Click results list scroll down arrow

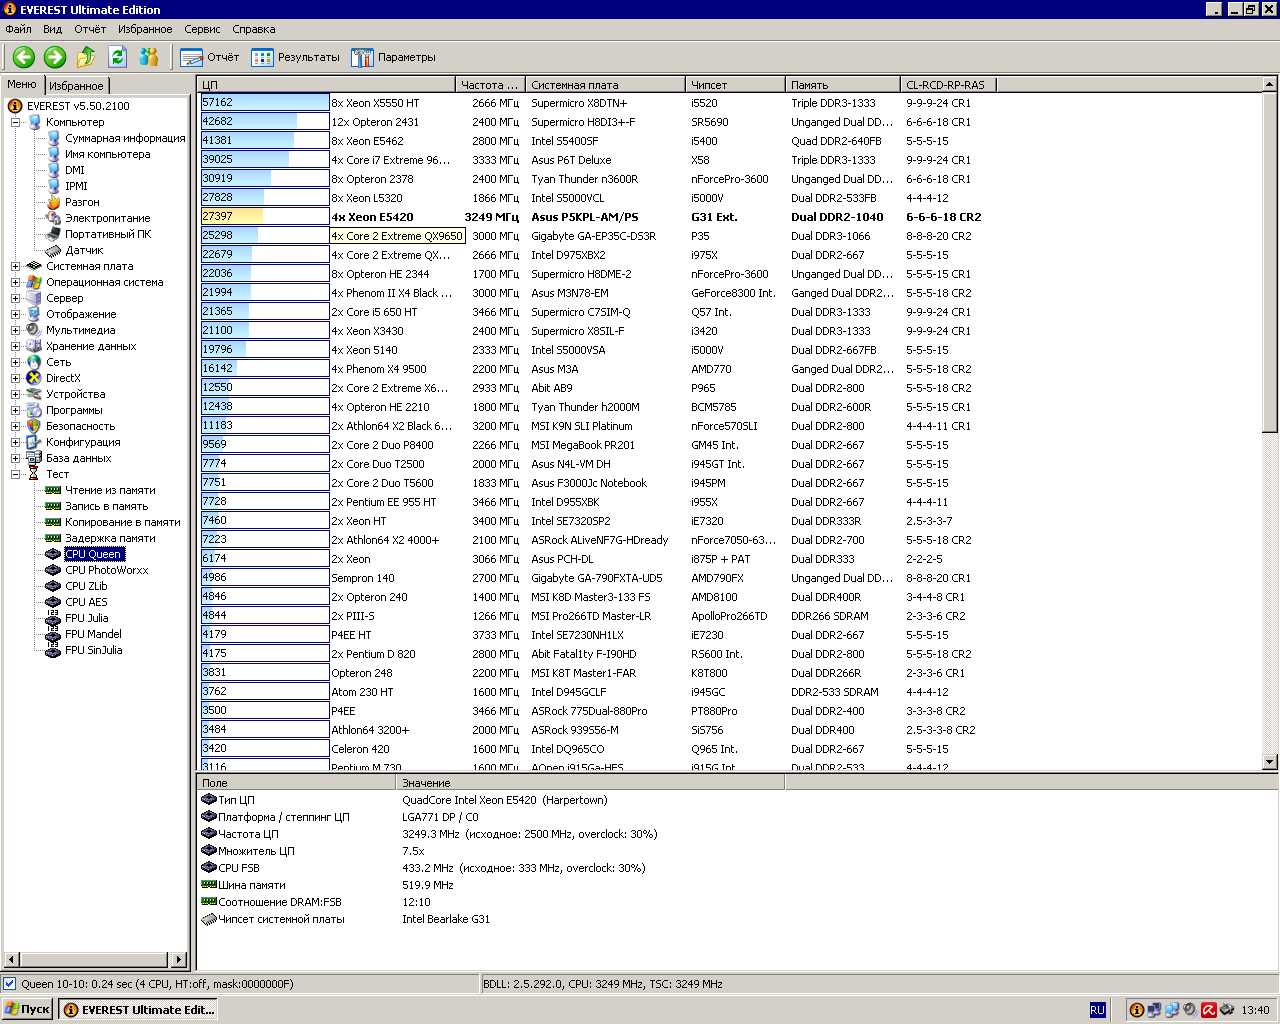pos(1270,762)
